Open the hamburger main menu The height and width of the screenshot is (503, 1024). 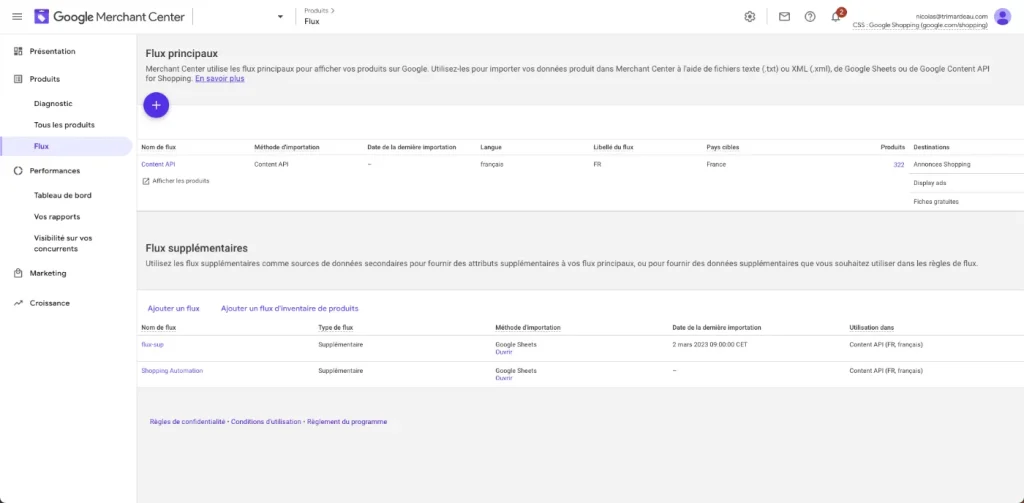[17, 16]
